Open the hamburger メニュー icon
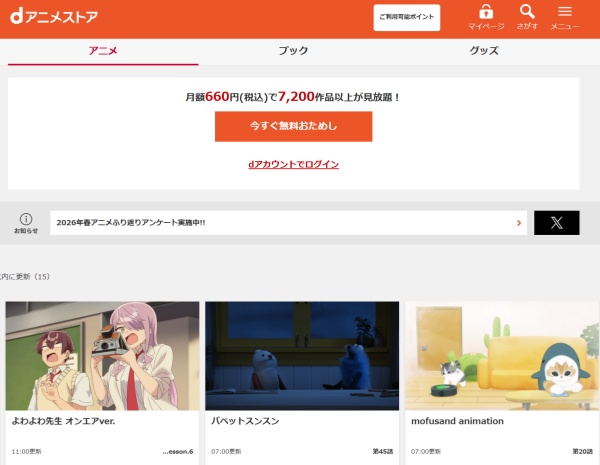Screen dimensions: 600x465 (565, 17)
